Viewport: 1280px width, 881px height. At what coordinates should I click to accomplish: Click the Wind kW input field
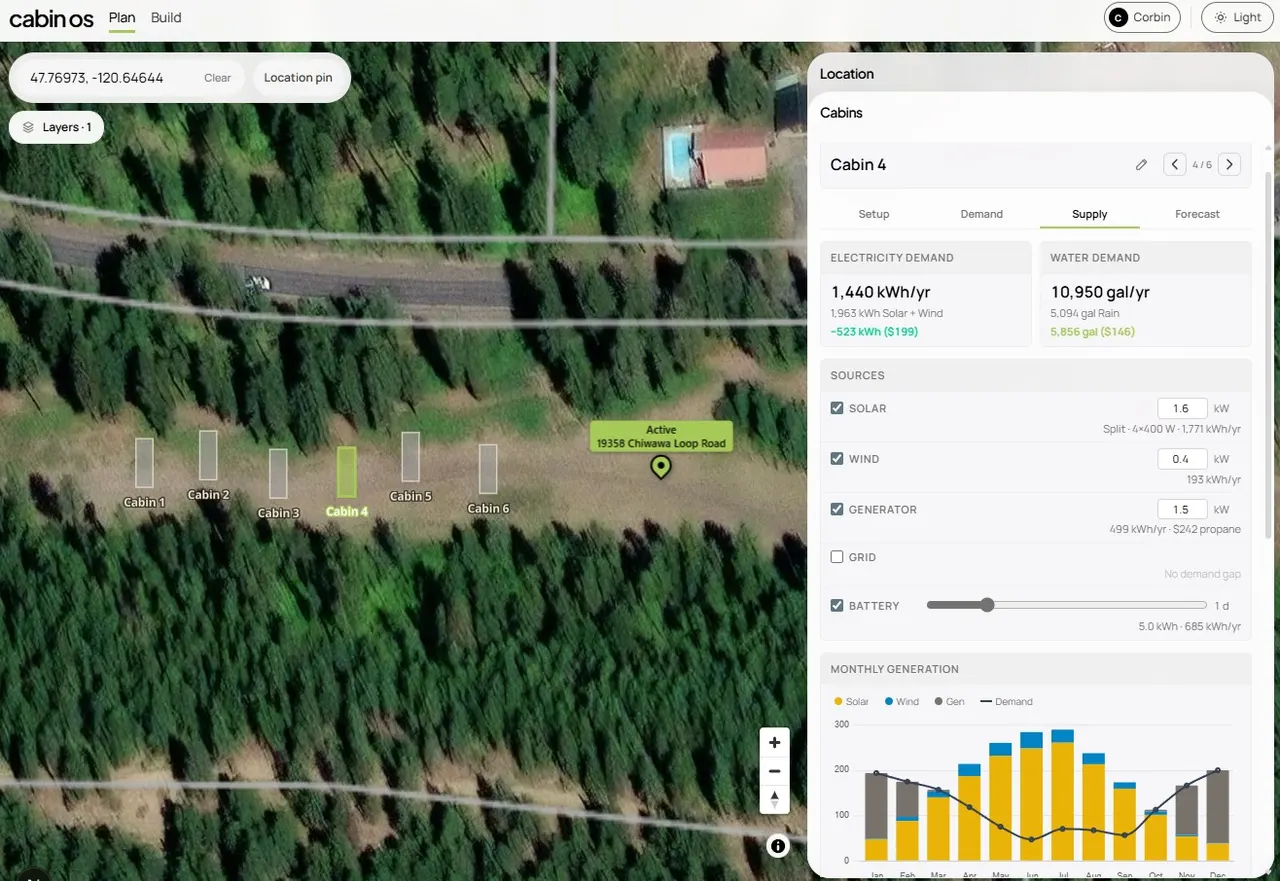(1182, 459)
